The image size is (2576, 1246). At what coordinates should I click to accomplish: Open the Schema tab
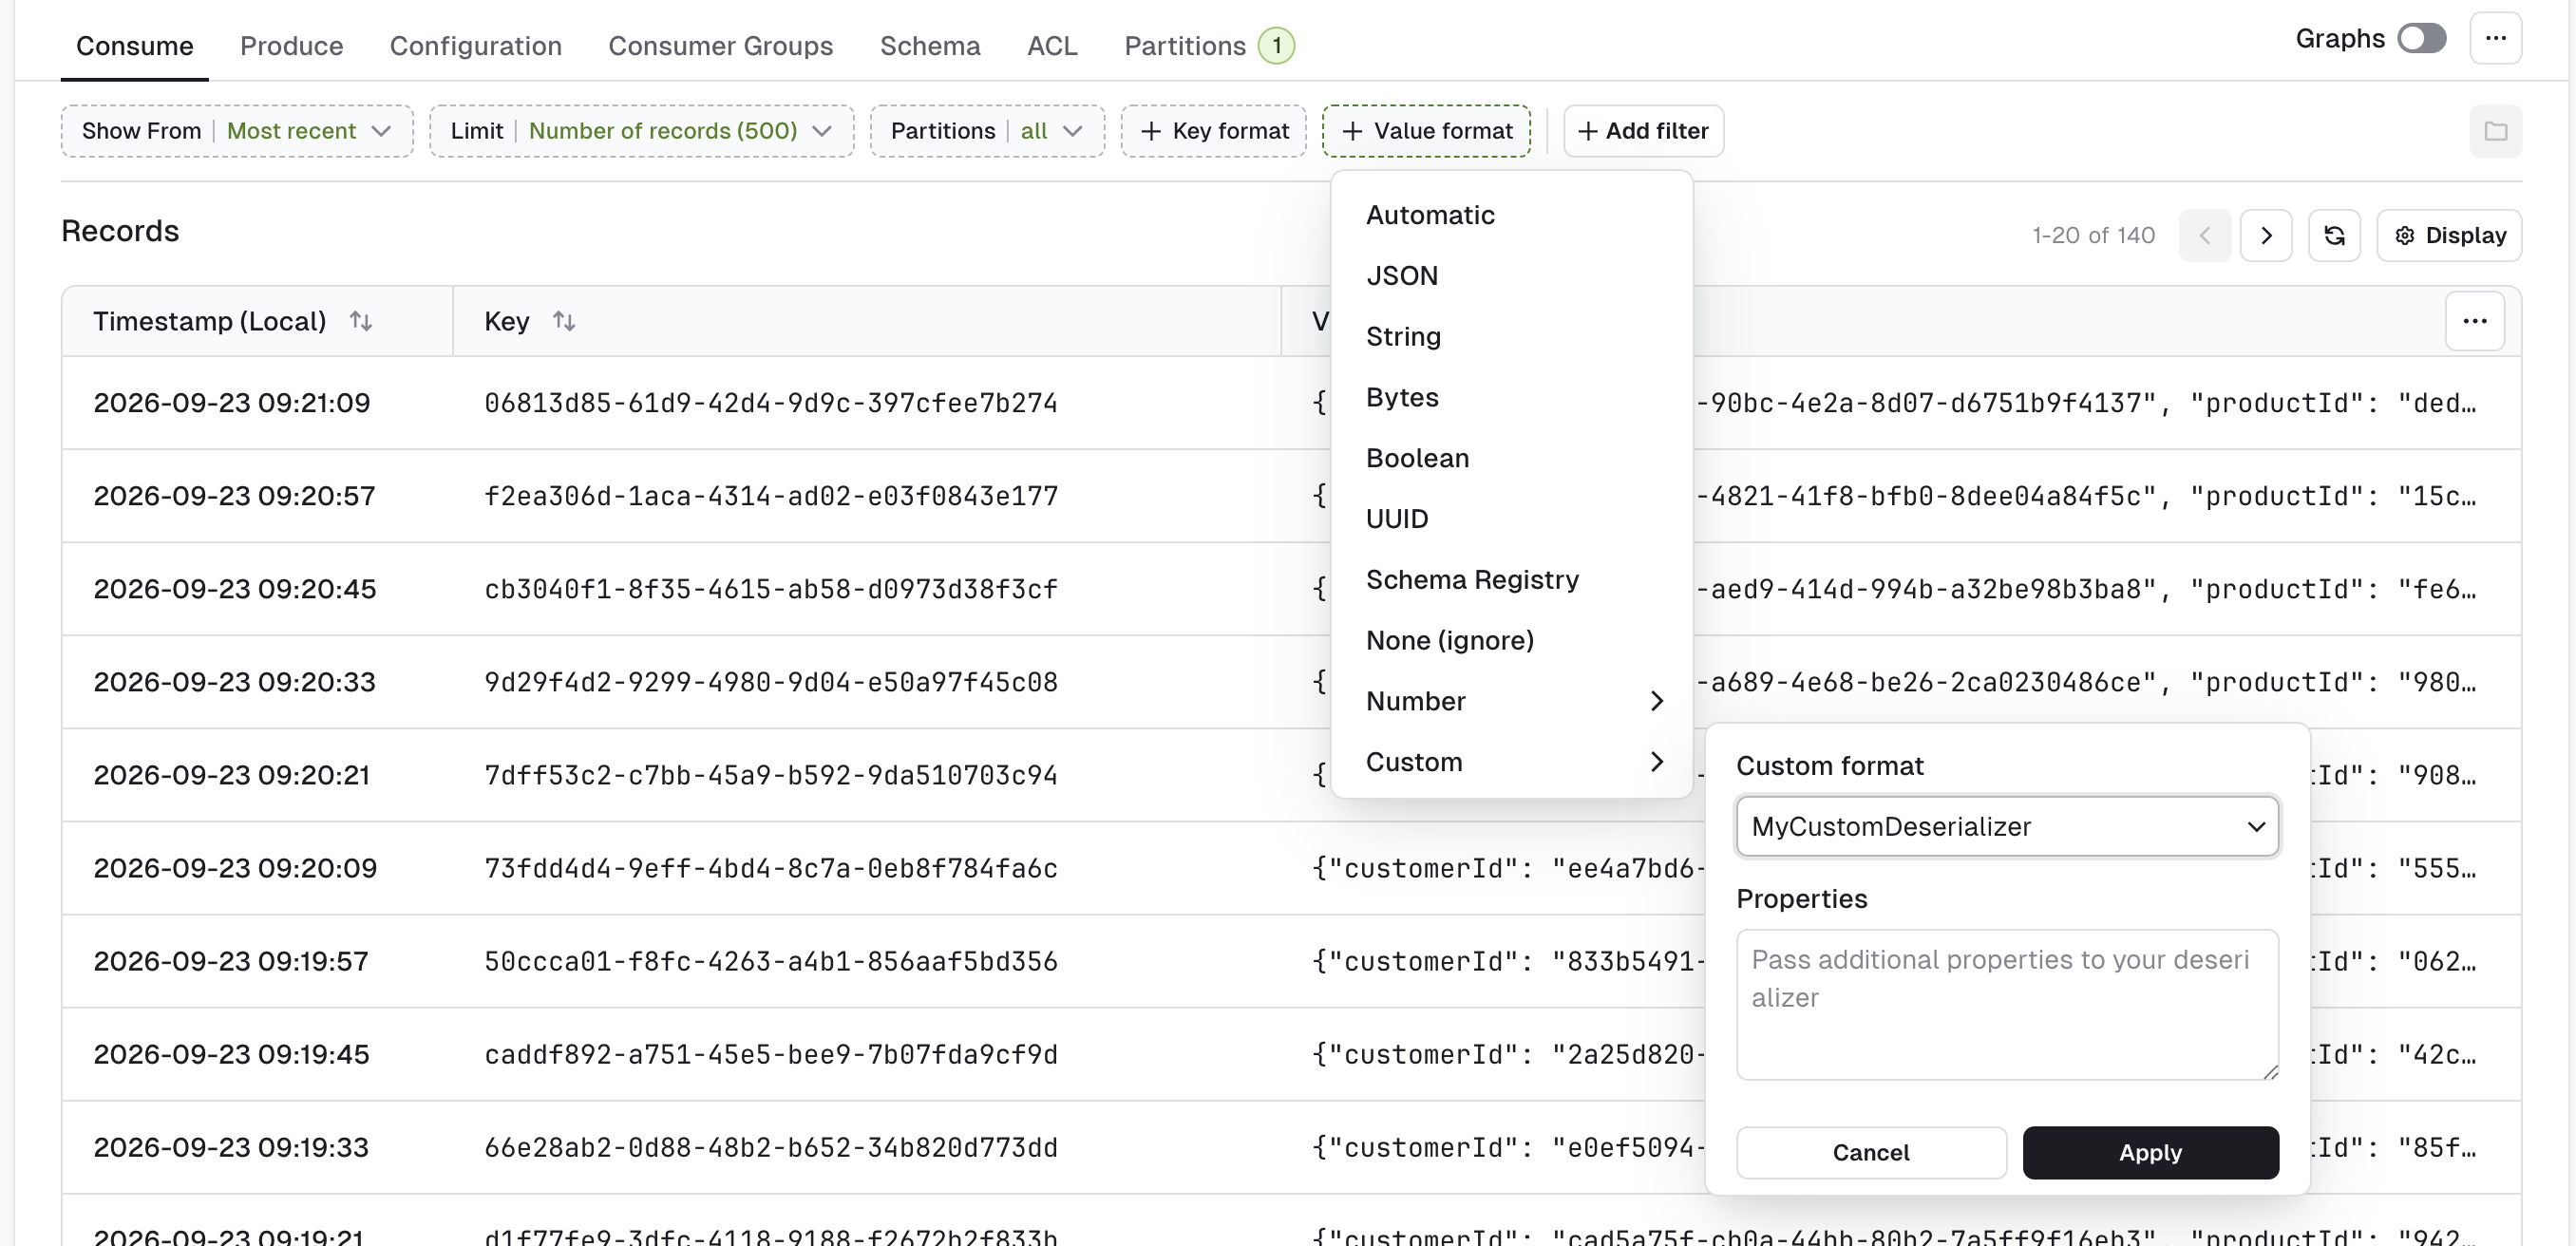(x=929, y=46)
